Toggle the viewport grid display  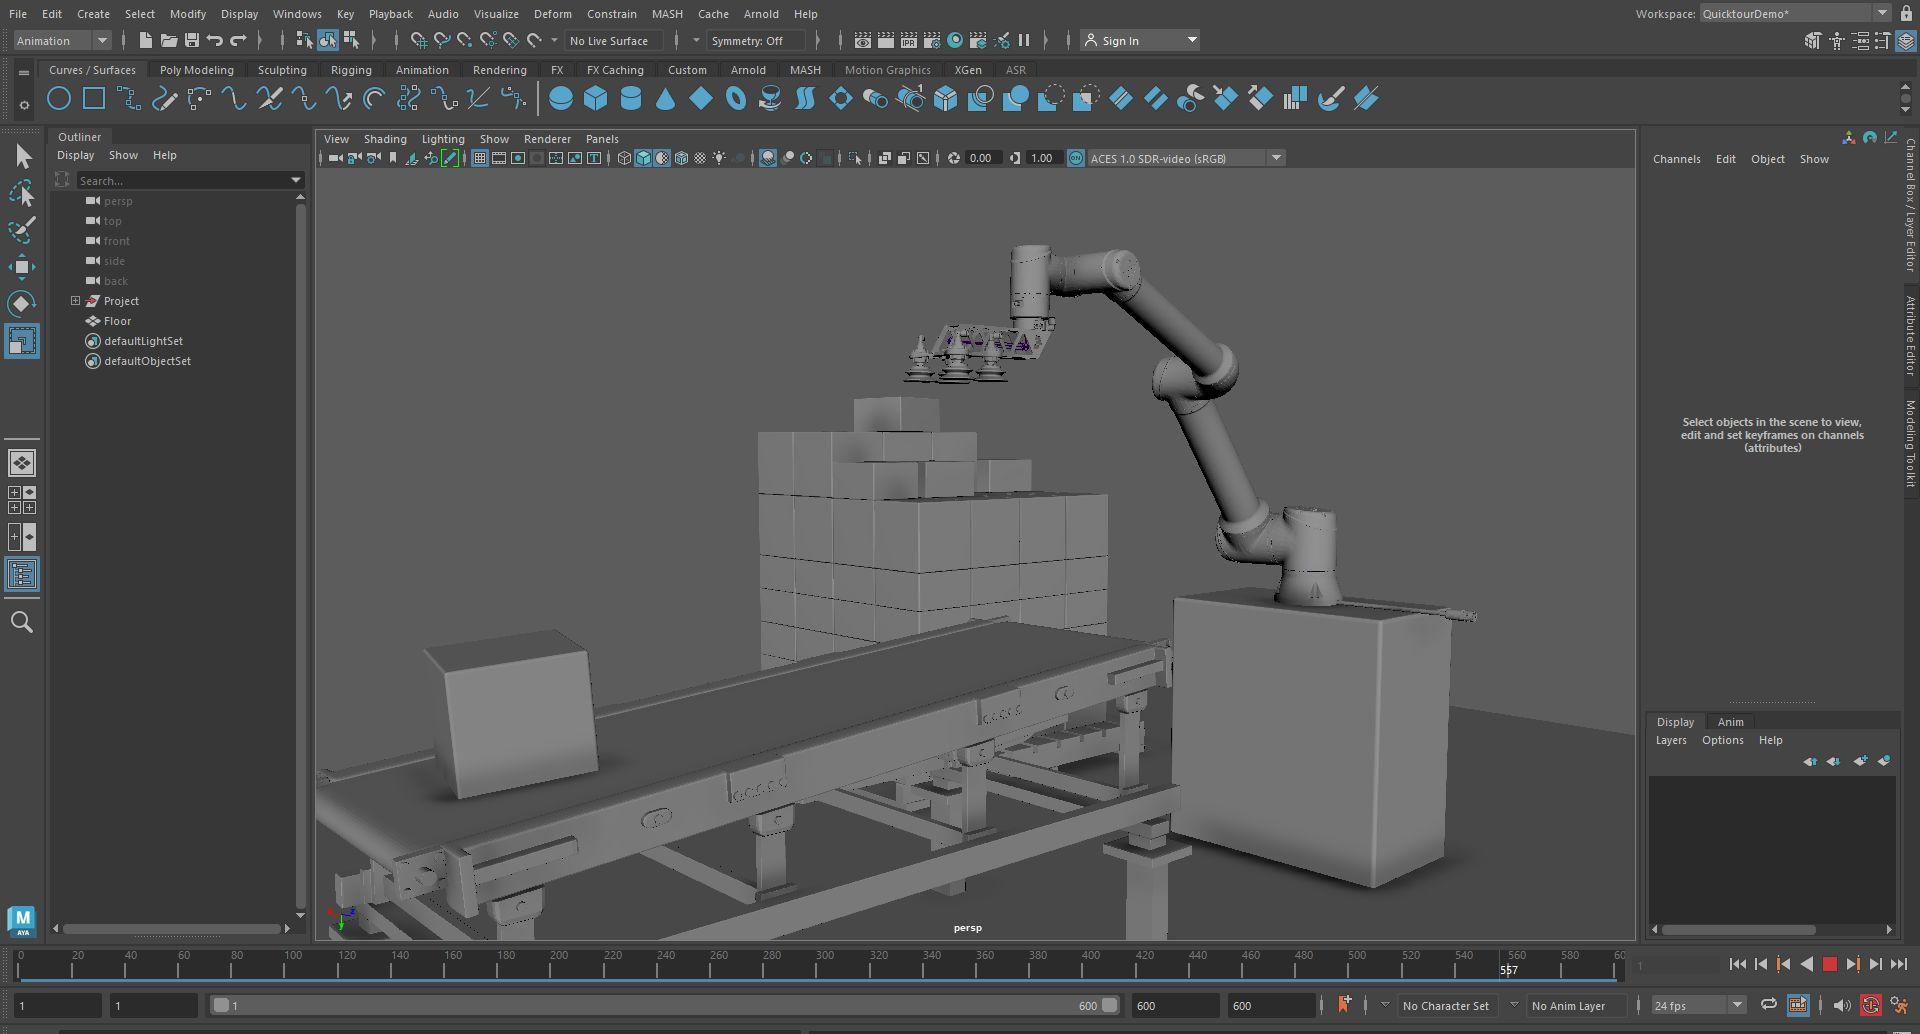pyautogui.click(x=480, y=158)
